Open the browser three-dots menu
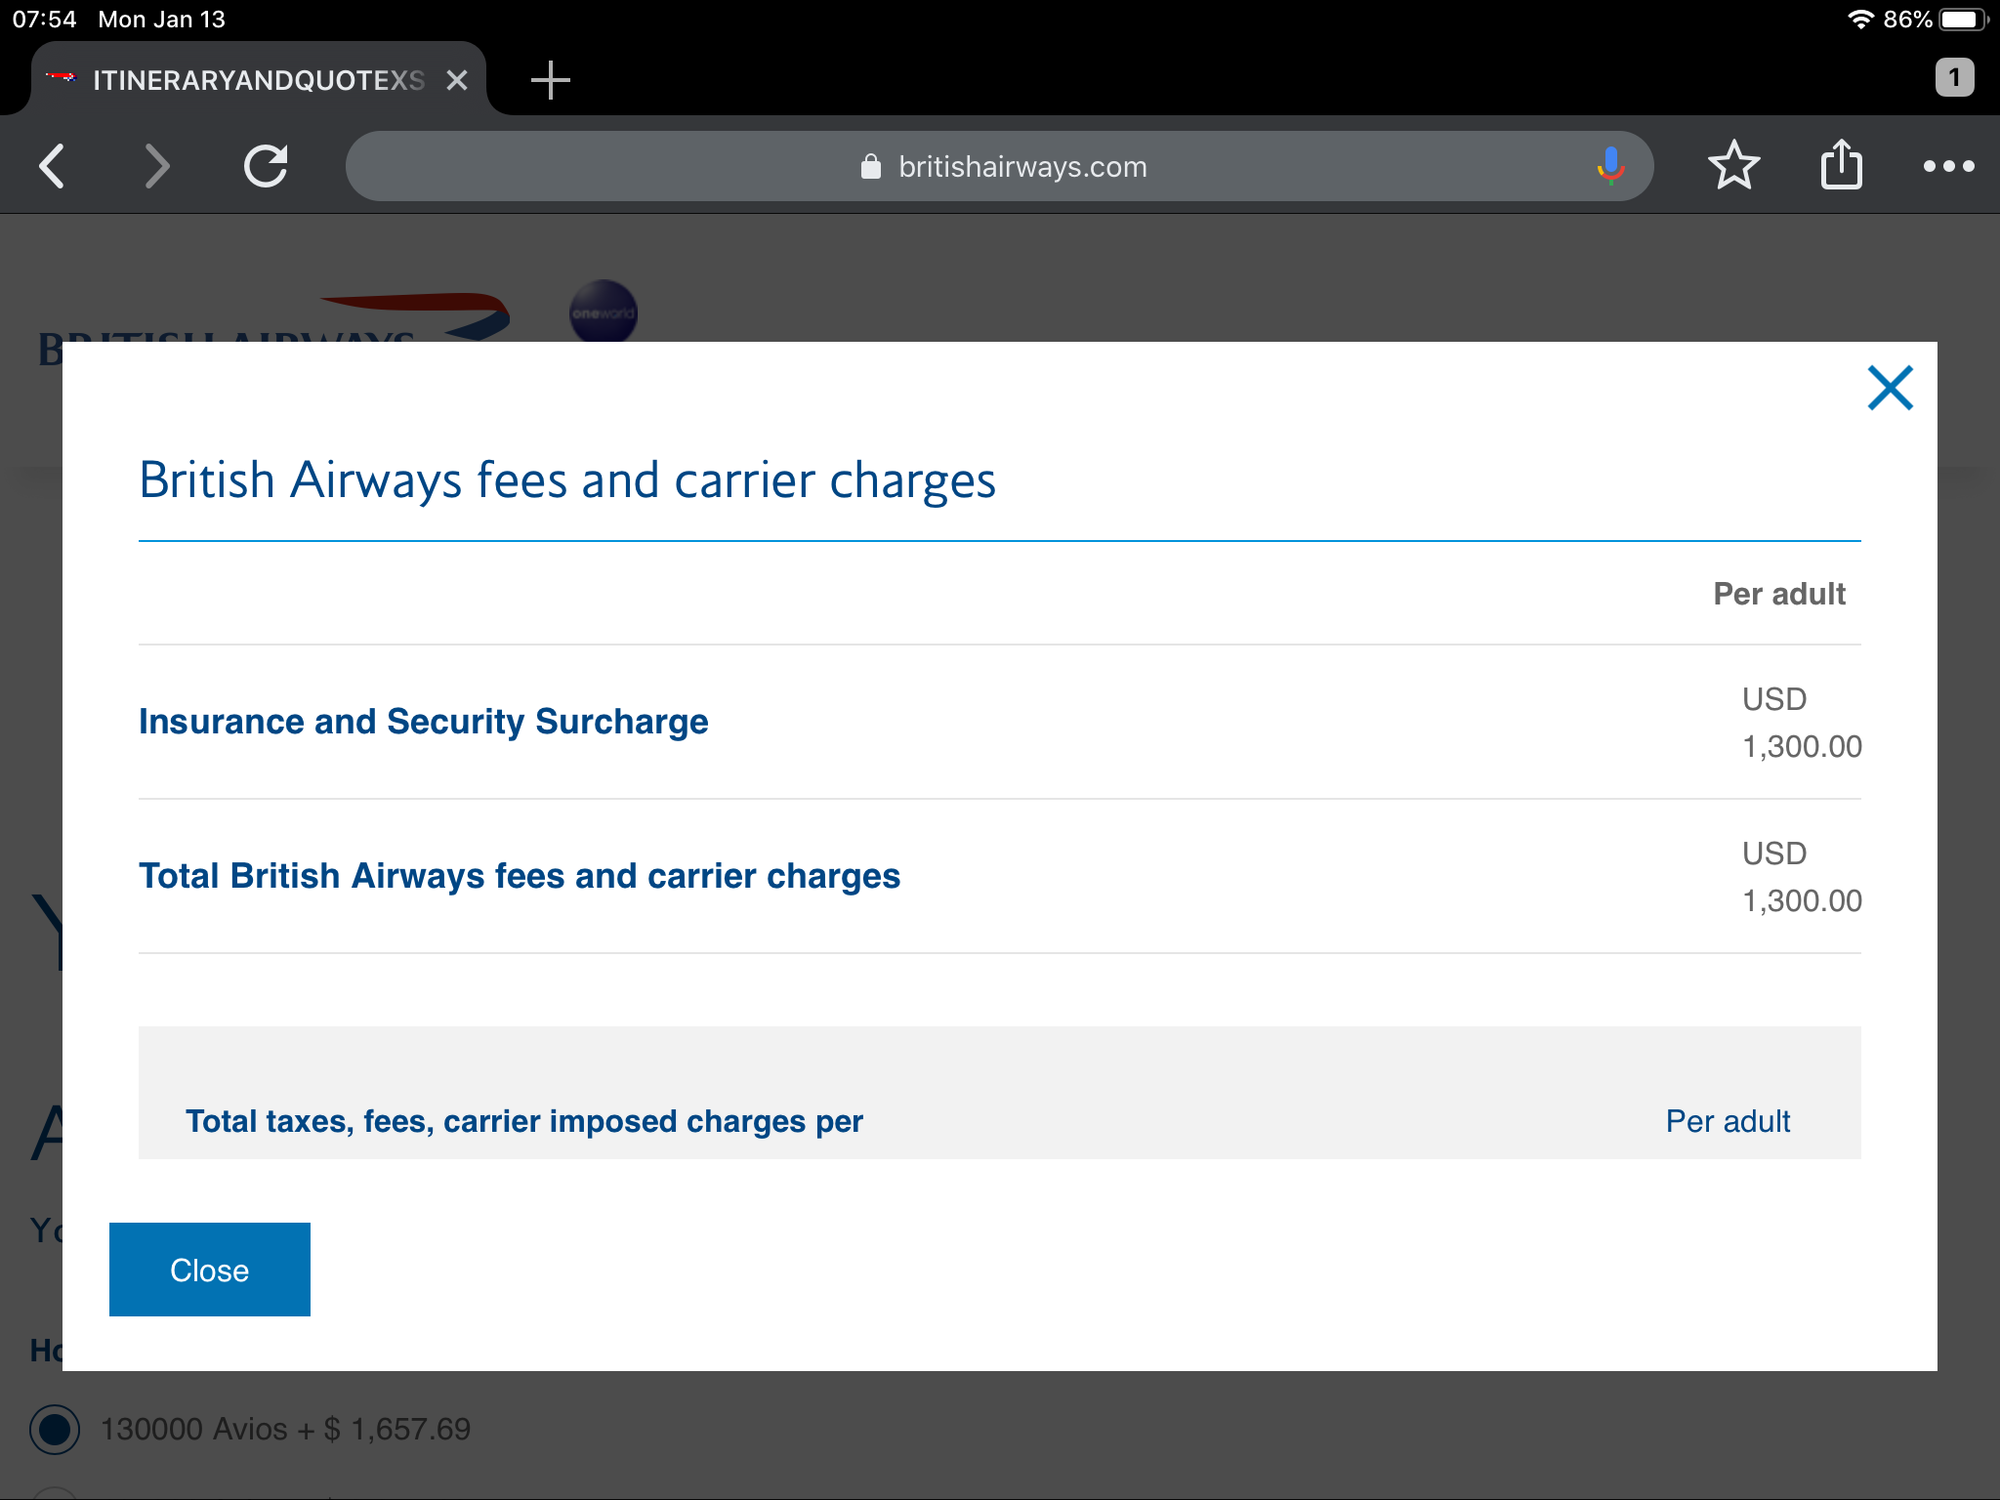The width and height of the screenshot is (2000, 1500). [1948, 166]
